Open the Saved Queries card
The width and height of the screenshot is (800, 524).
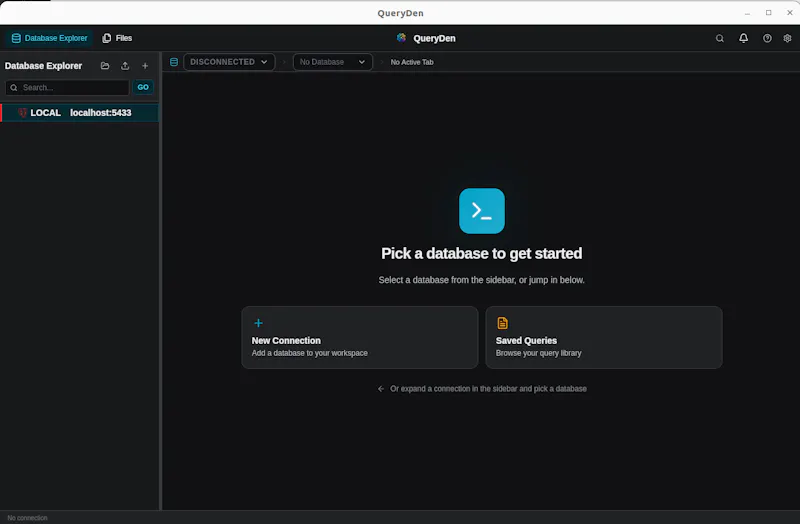(x=604, y=337)
